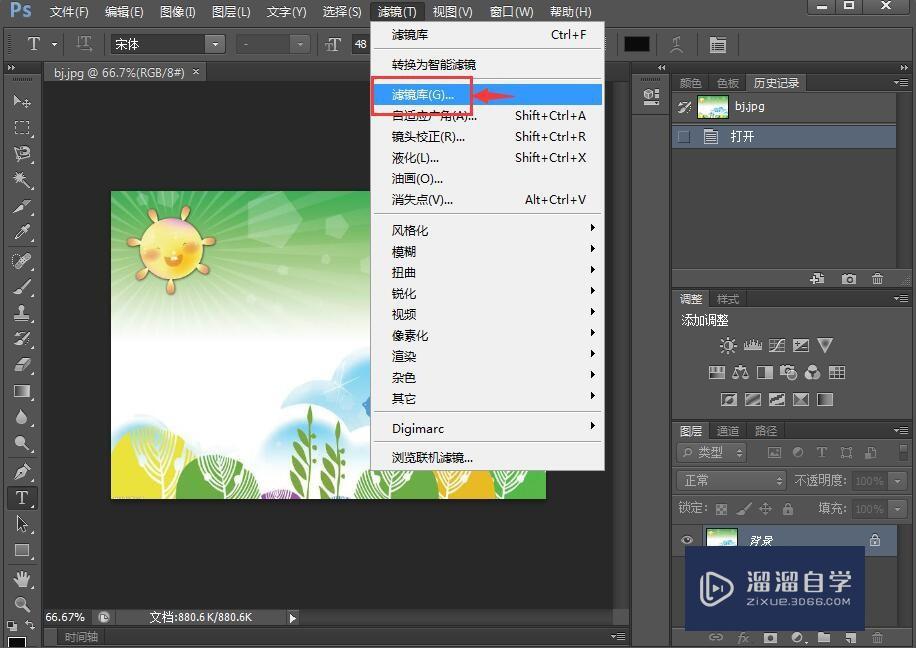Hide the 背景 layer with eye icon
The height and width of the screenshot is (648, 916).
687,541
